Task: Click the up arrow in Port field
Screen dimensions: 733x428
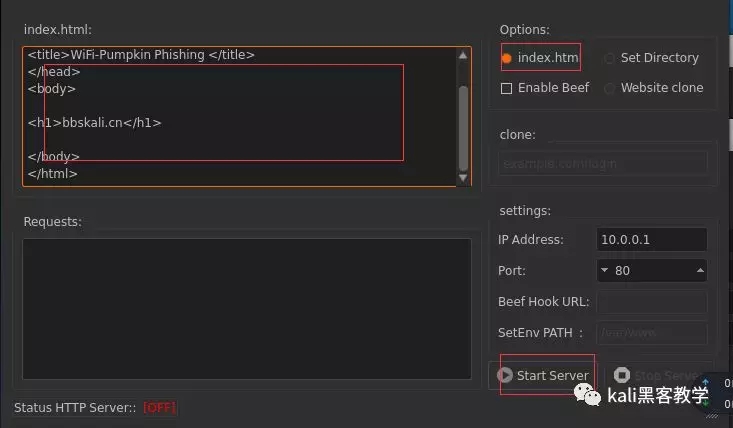Action: click(x=699, y=270)
